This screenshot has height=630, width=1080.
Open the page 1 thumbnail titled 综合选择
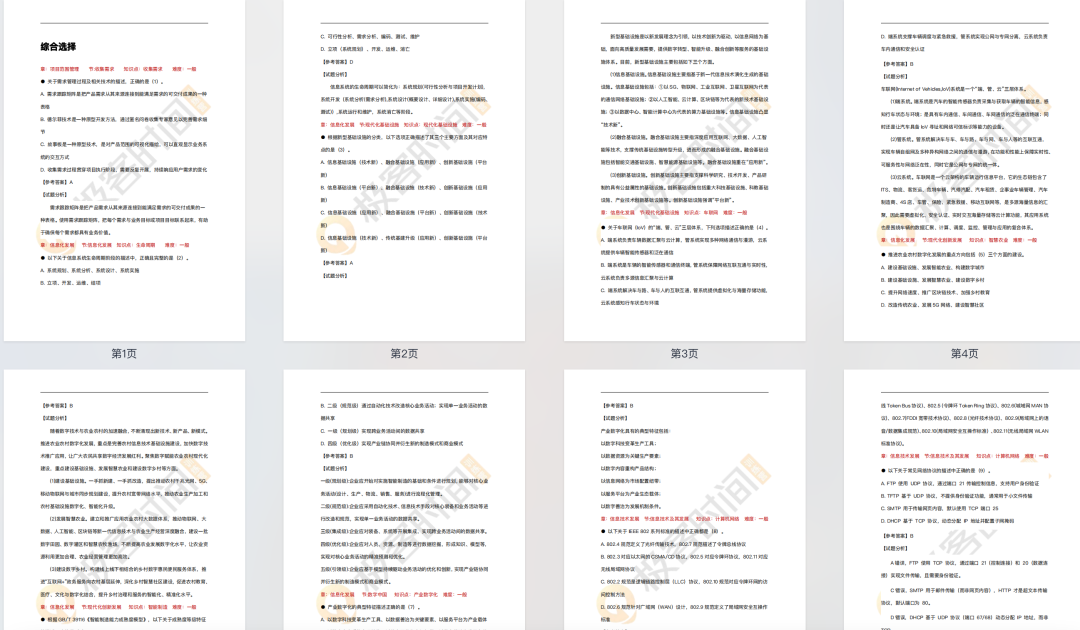tap(124, 170)
